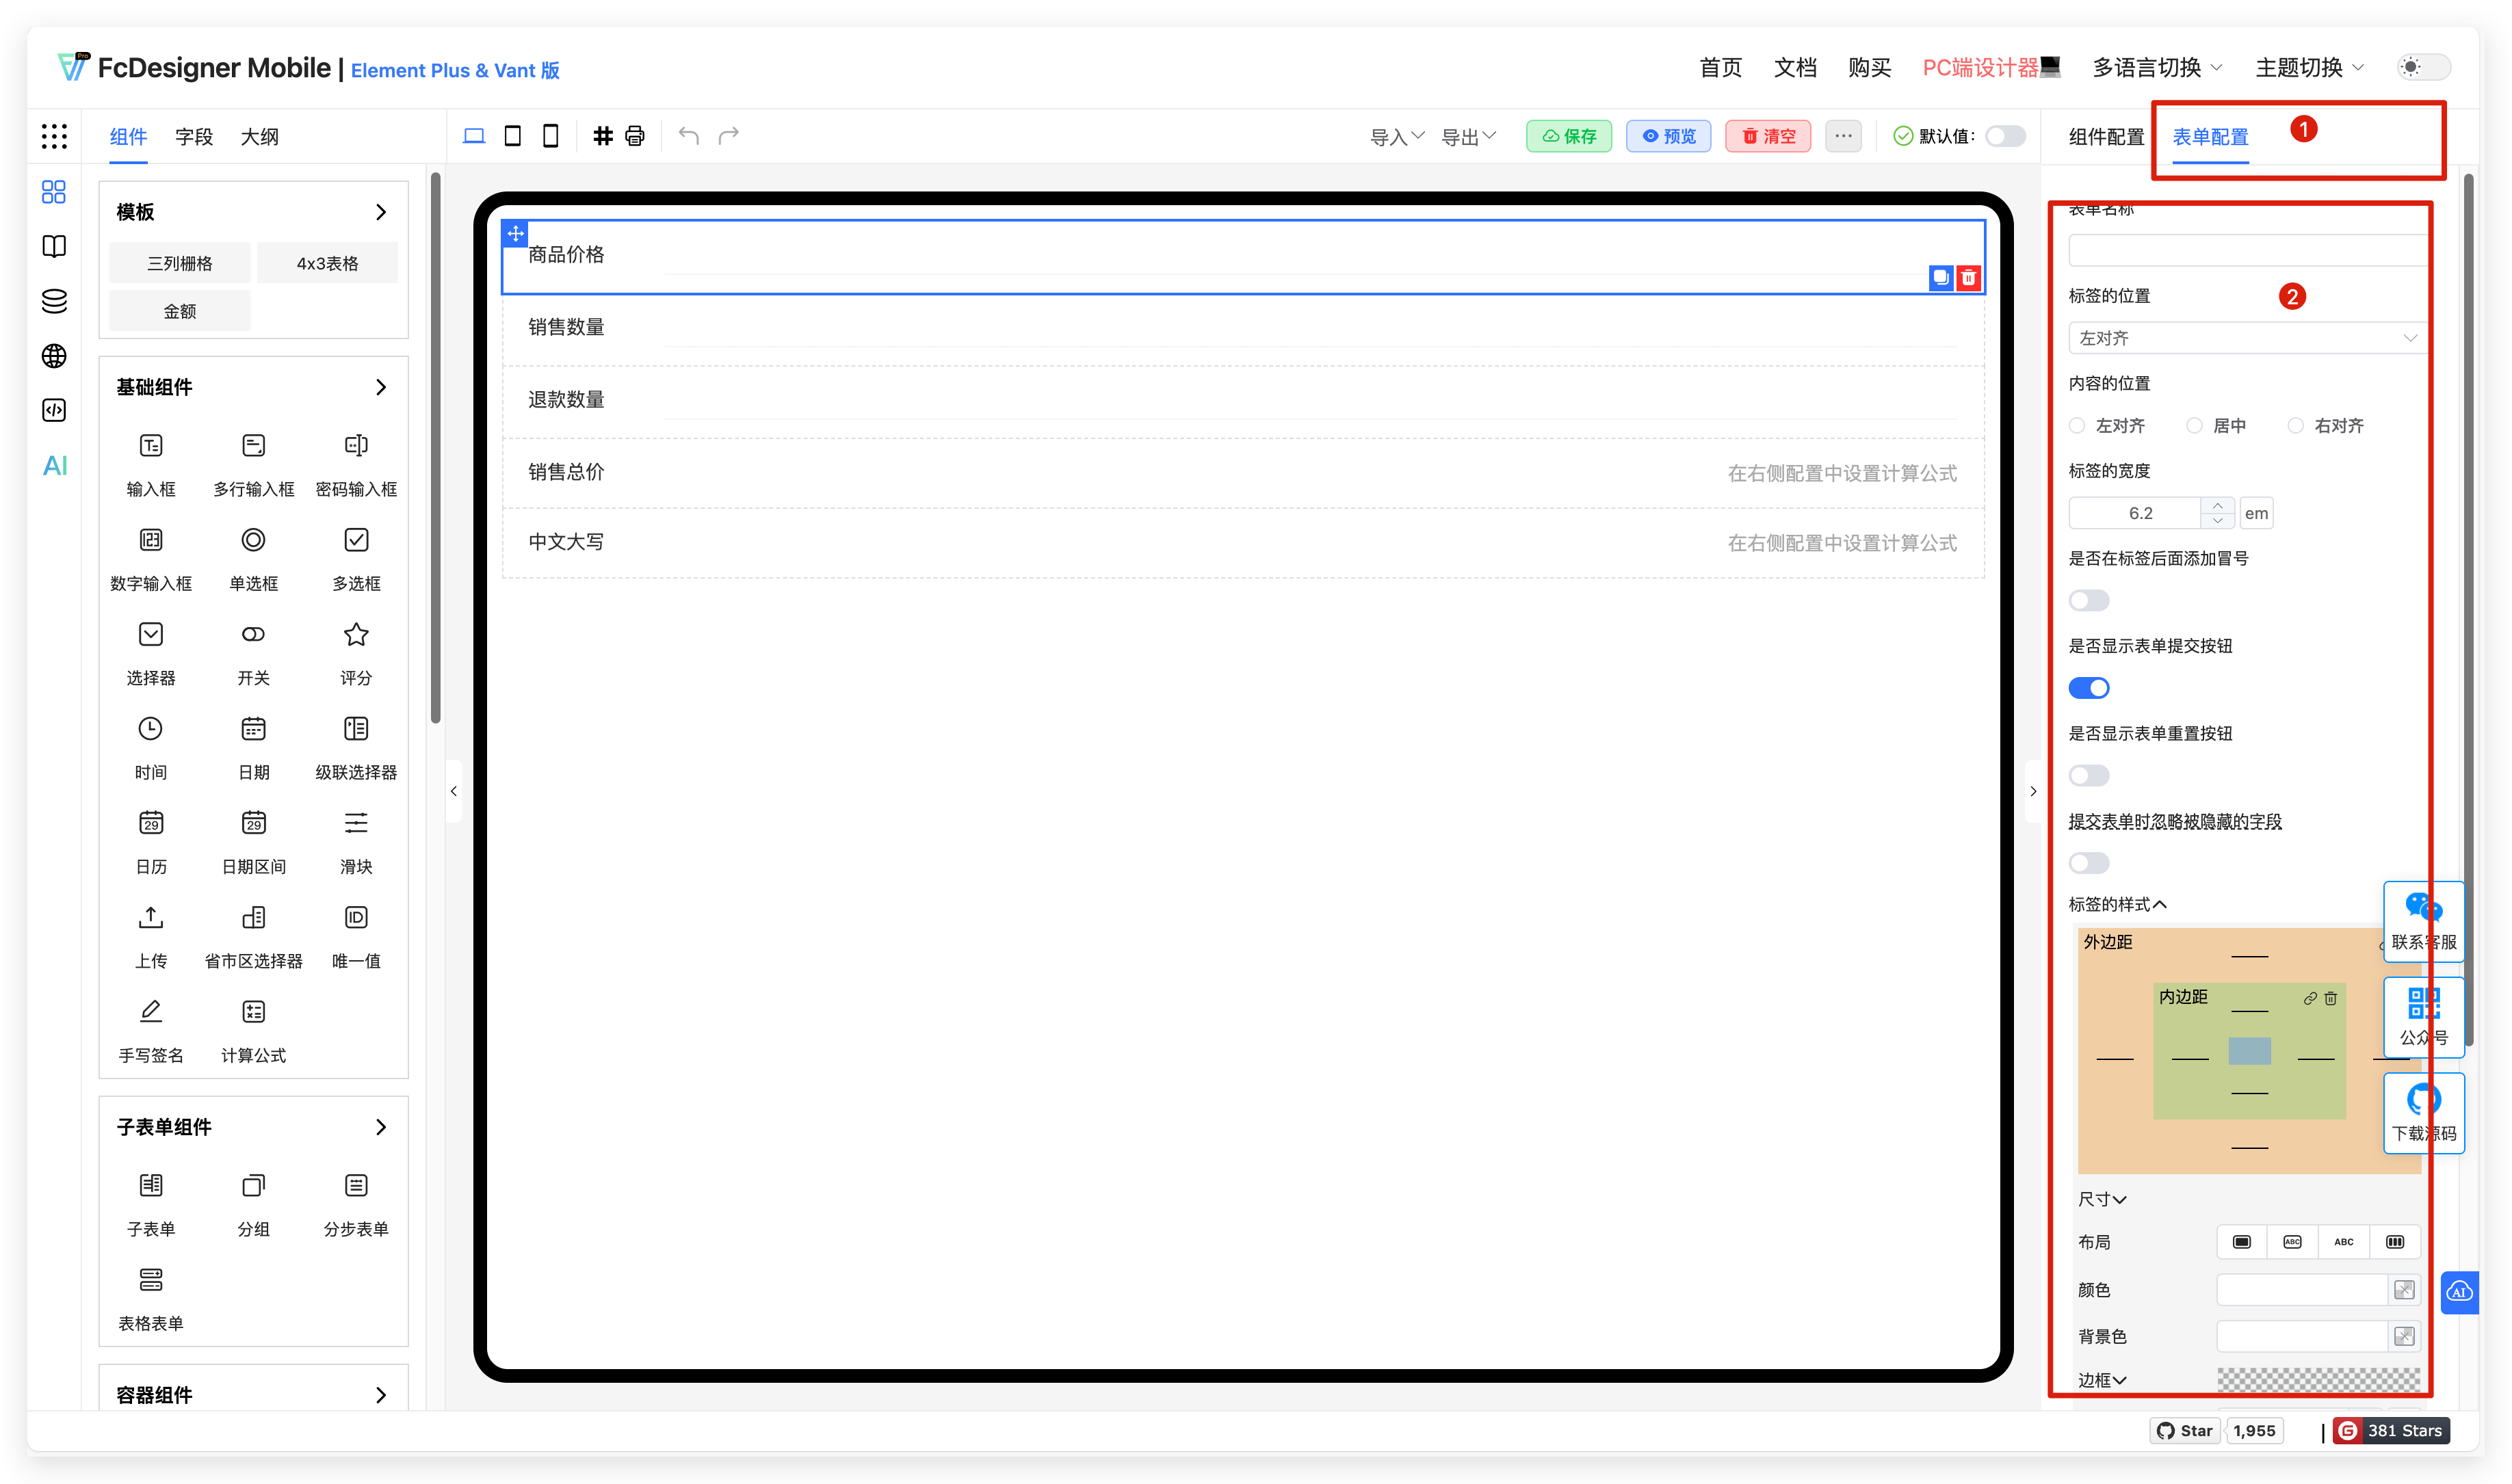Click the globe icon in left sidebar

[53, 356]
